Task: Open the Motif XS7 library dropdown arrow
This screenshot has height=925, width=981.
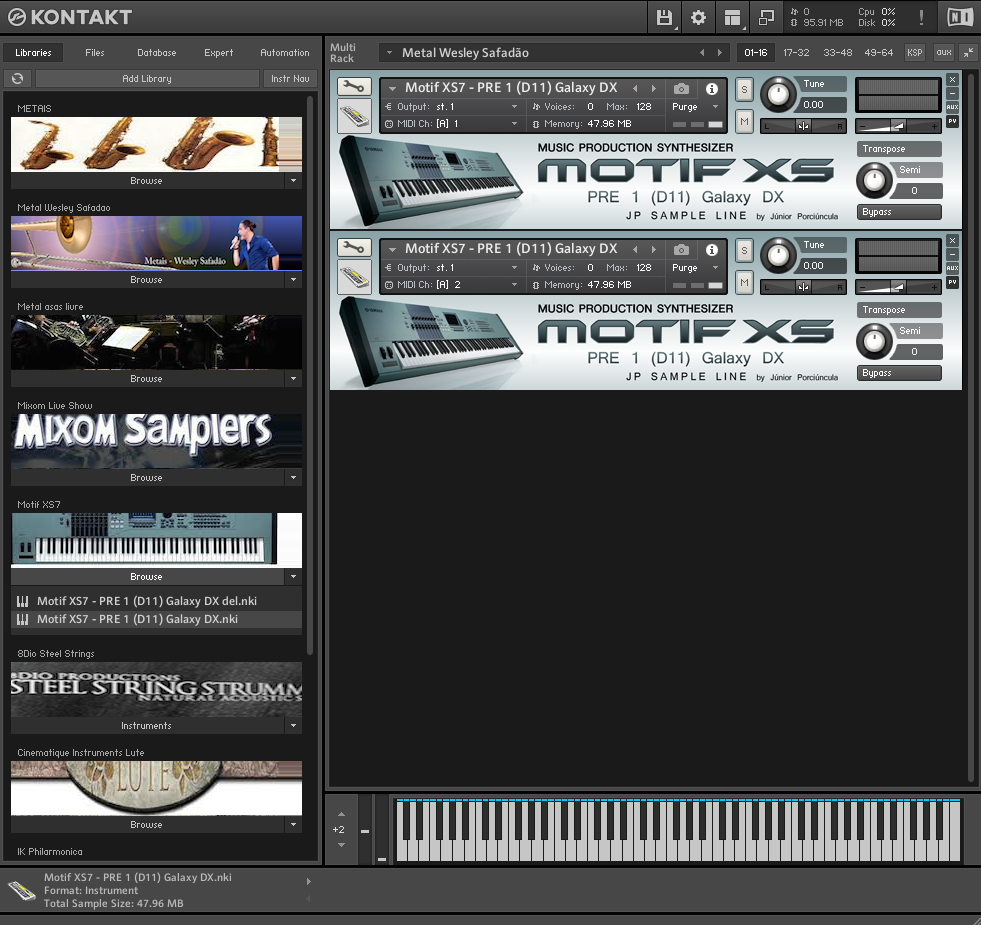Action: coord(293,577)
